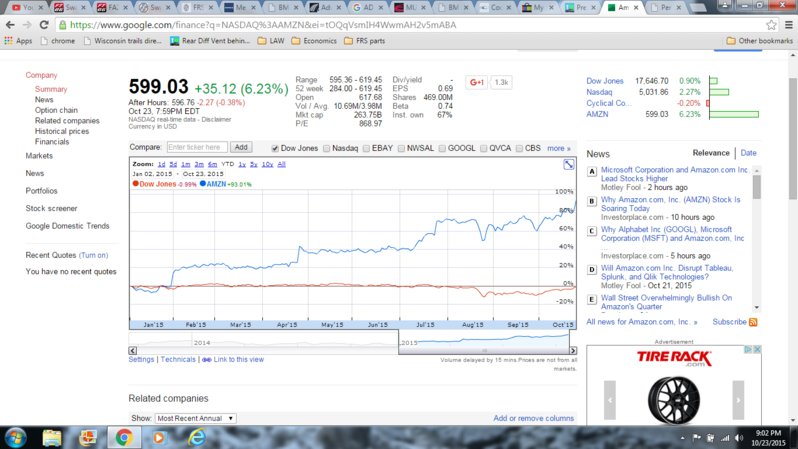
Task: Go to Stock screener
Action: [51, 208]
